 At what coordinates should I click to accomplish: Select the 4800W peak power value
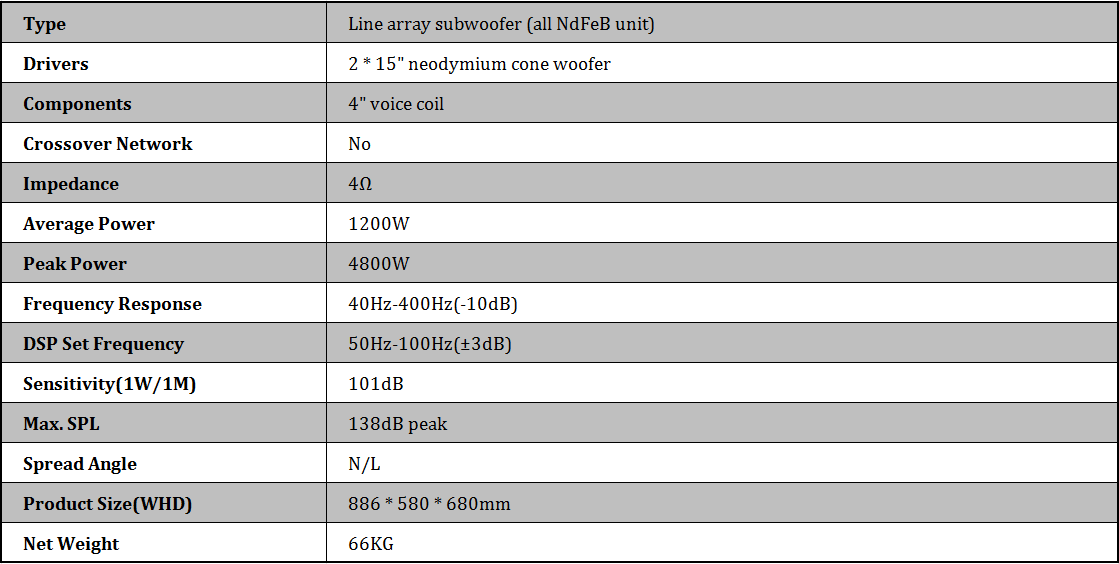(379, 264)
